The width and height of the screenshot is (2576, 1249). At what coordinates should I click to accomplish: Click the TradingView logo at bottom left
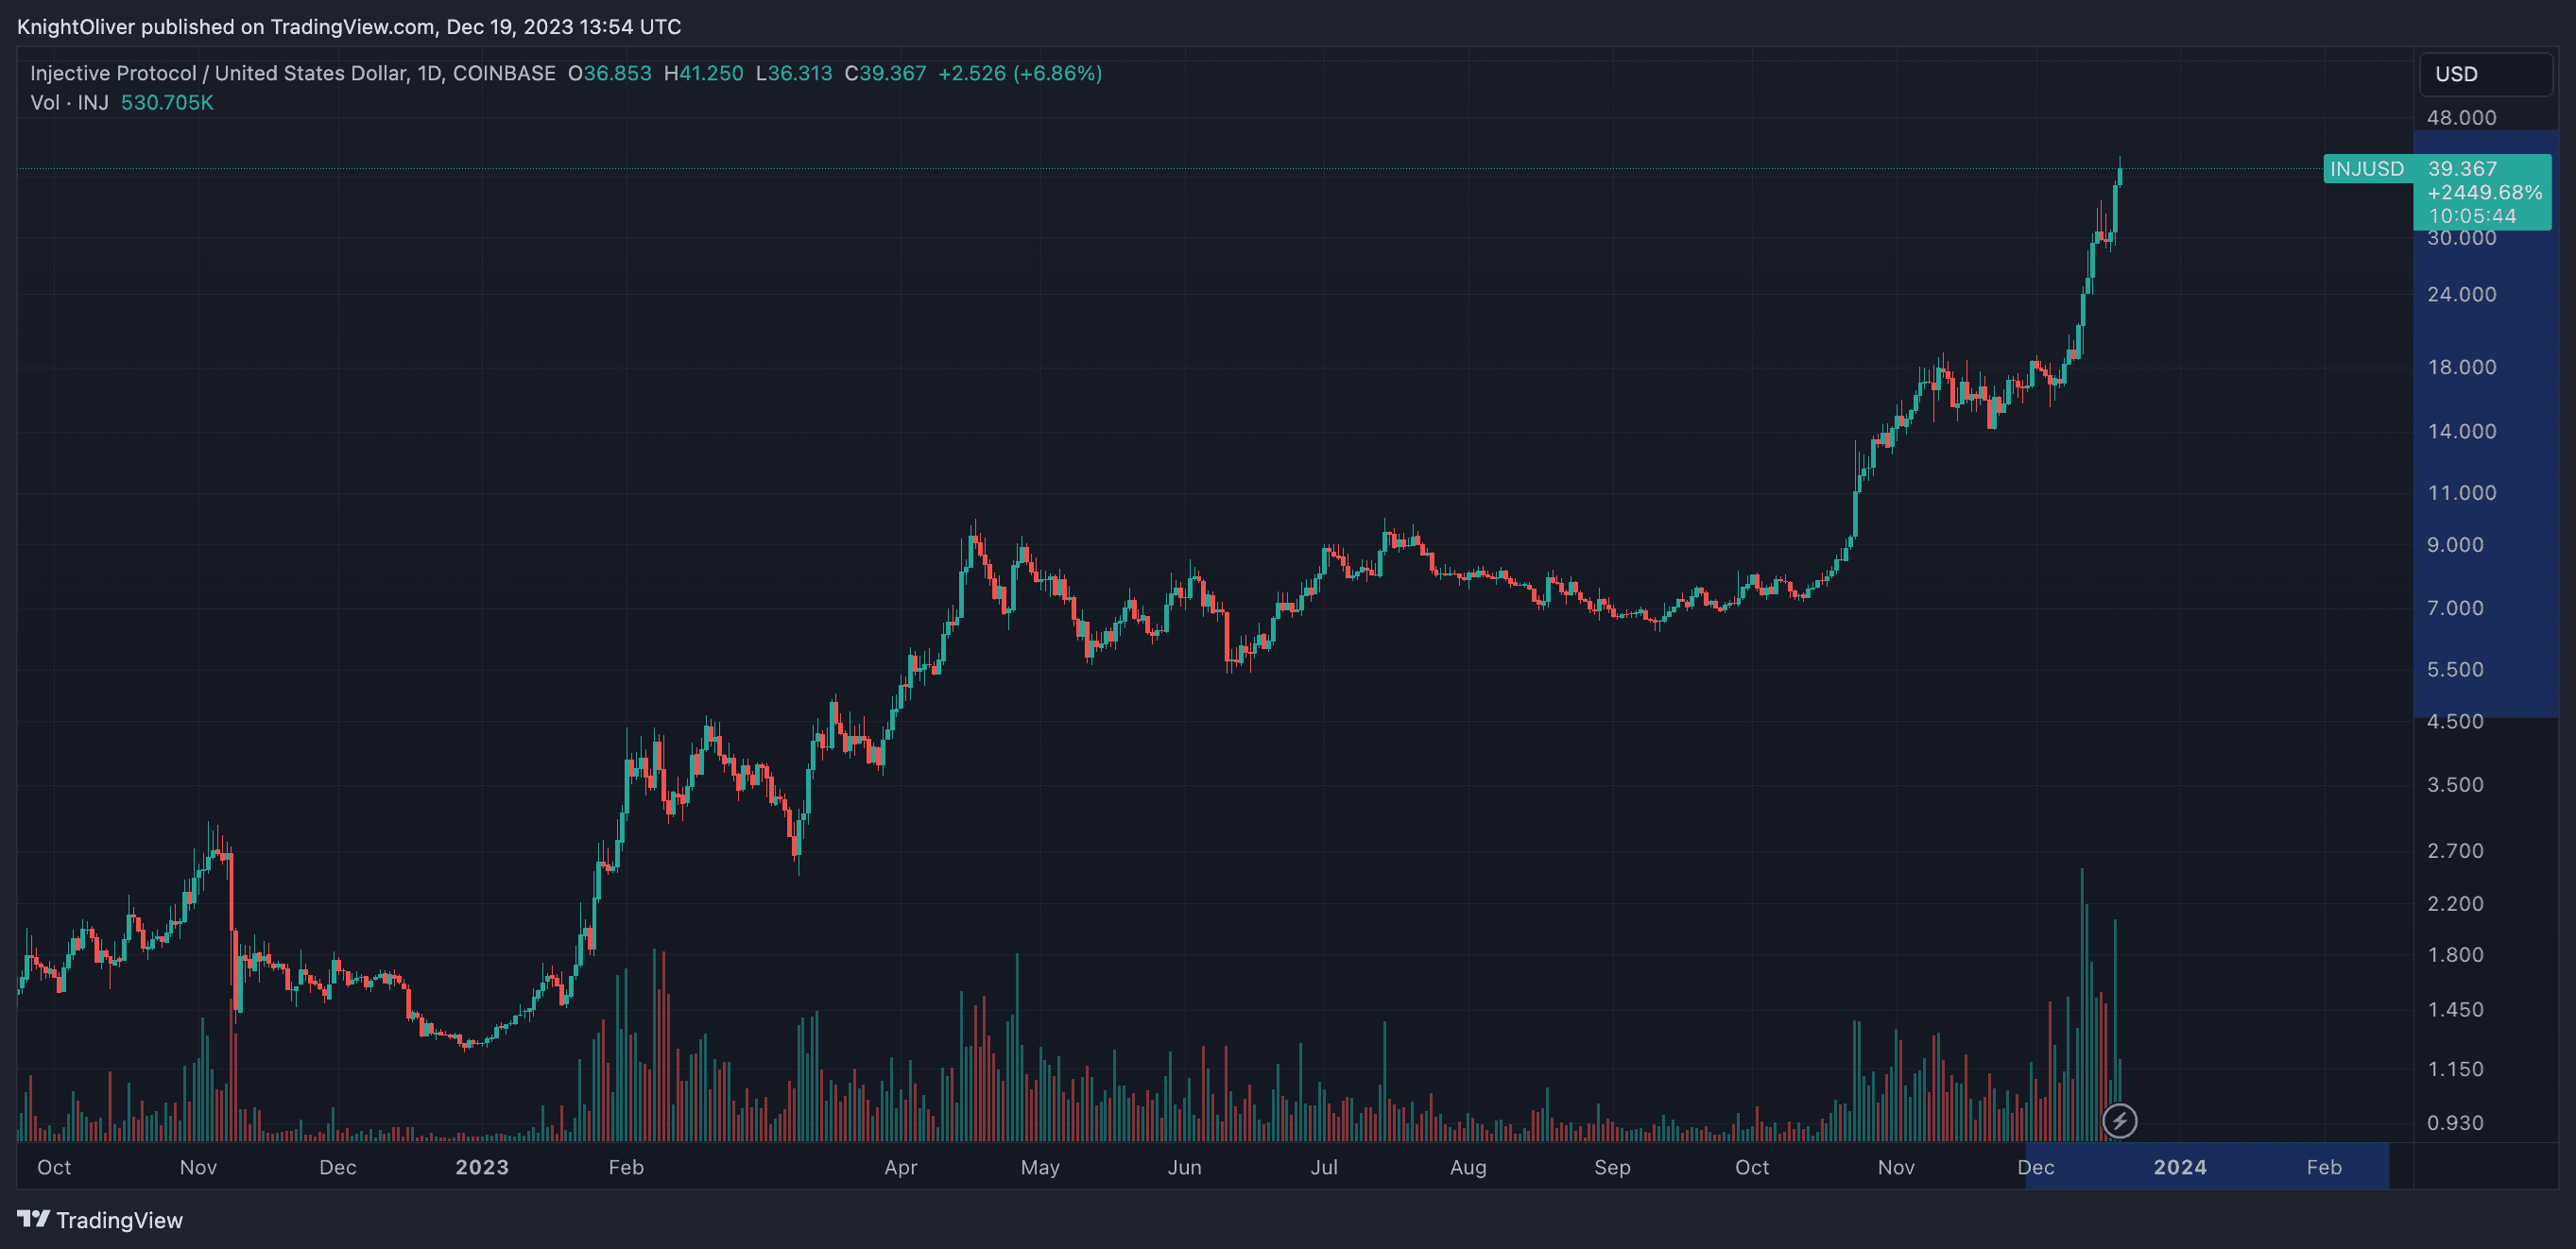[100, 1220]
